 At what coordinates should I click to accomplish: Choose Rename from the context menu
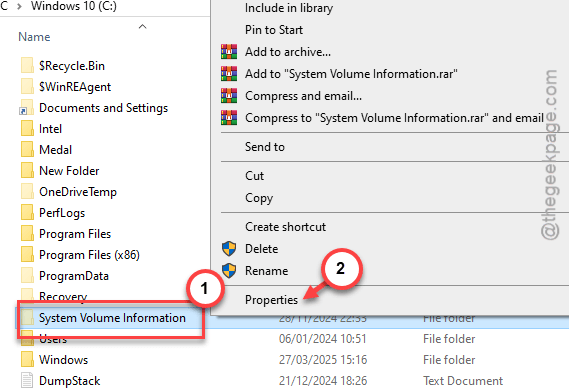266,271
